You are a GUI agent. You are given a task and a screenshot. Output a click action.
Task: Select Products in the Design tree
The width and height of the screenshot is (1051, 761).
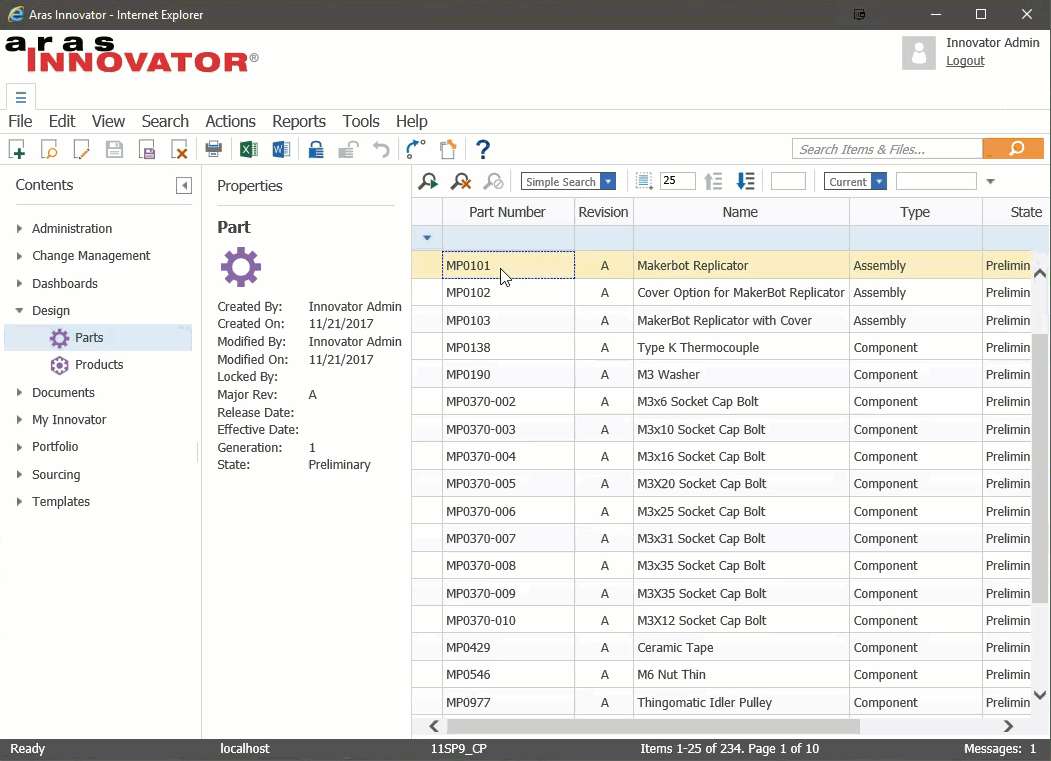pos(99,365)
